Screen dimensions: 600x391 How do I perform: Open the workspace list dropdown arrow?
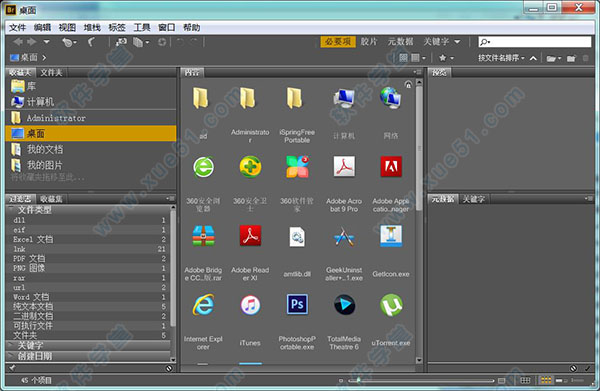[x=457, y=42]
